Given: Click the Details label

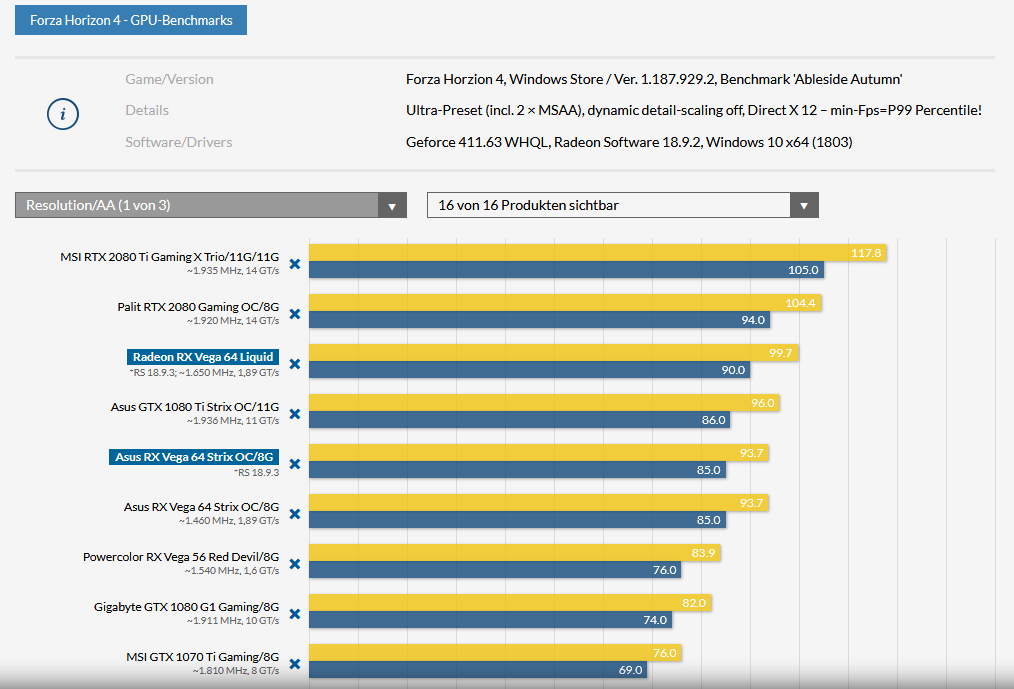Looking at the screenshot, I should pyautogui.click(x=147, y=110).
